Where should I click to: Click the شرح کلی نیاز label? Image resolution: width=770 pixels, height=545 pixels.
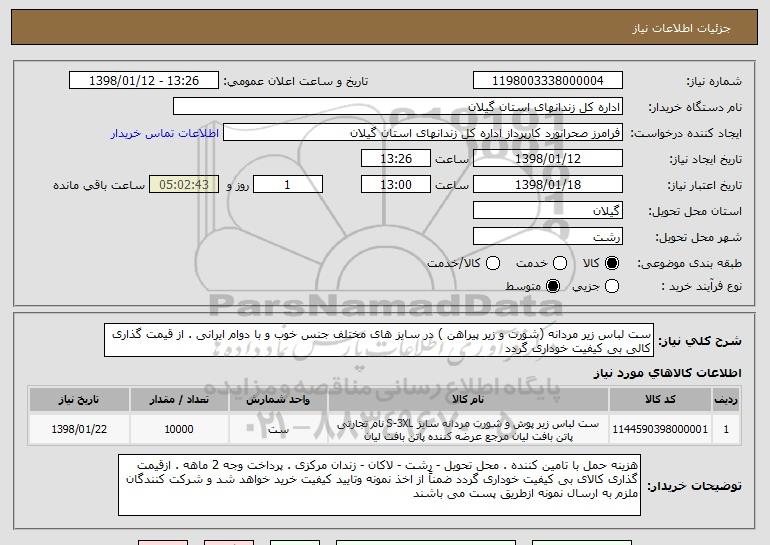(x=700, y=341)
